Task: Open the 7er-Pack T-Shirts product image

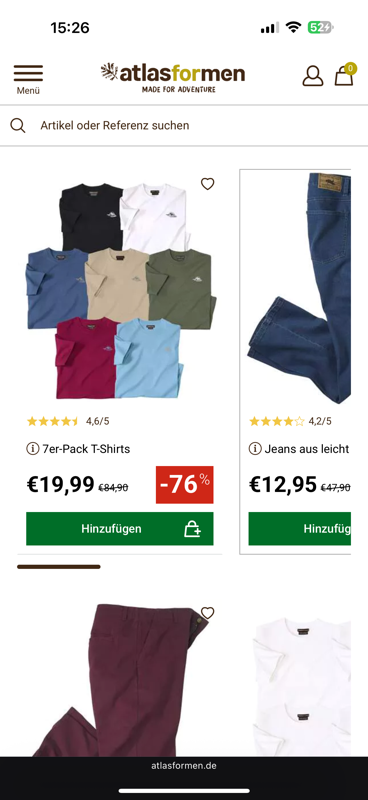Action: 120,291
